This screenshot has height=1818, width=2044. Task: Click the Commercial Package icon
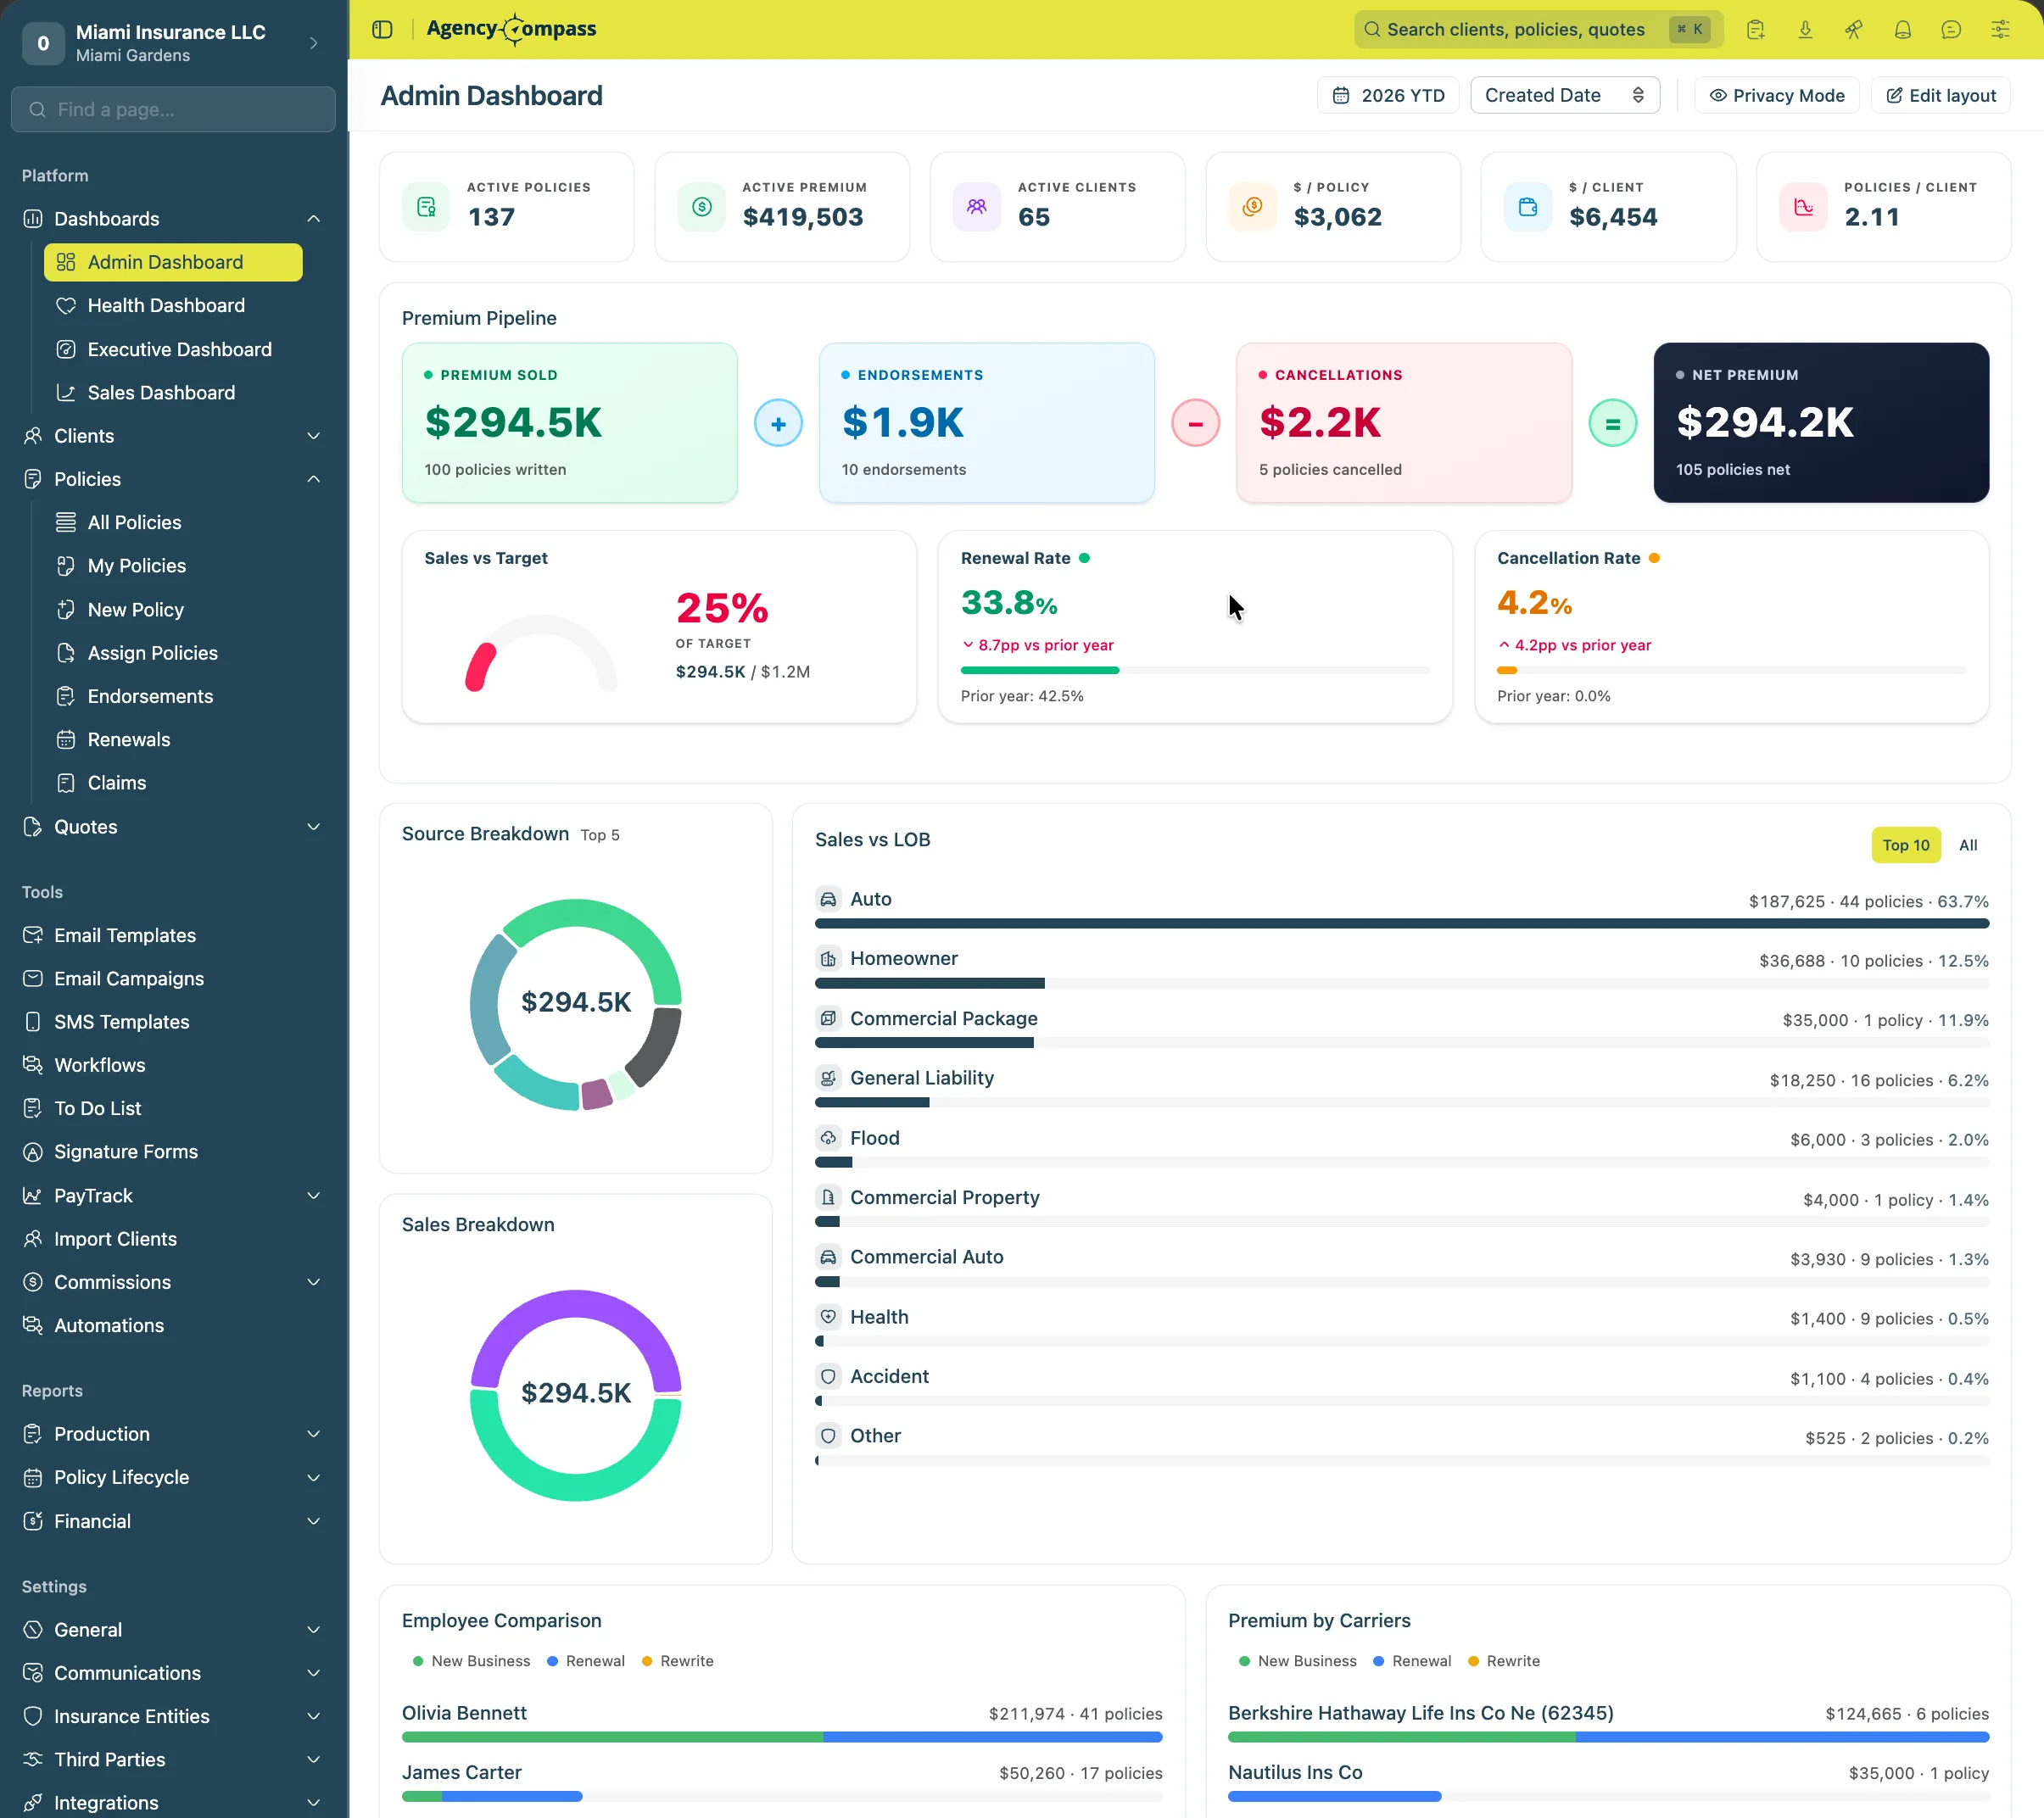pos(828,1019)
